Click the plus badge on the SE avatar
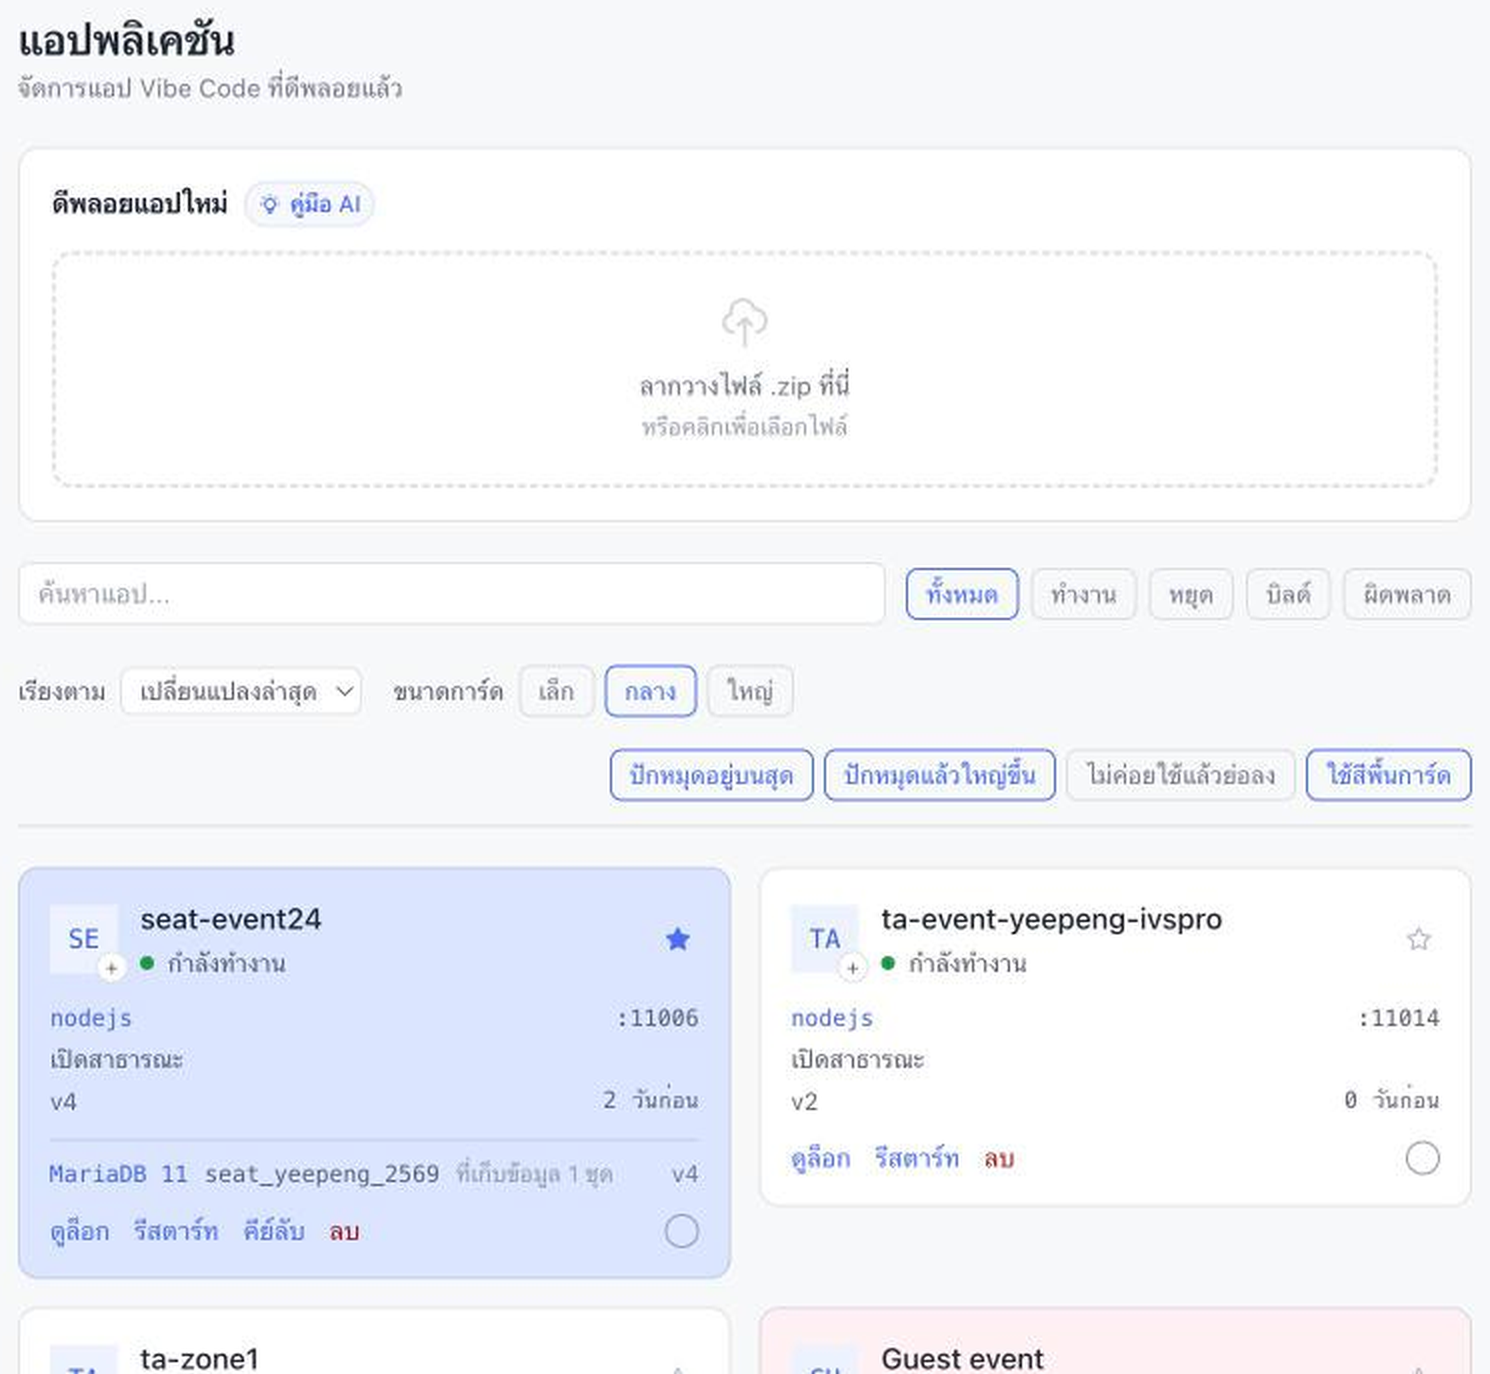The width and height of the screenshot is (1490, 1374). (x=112, y=968)
